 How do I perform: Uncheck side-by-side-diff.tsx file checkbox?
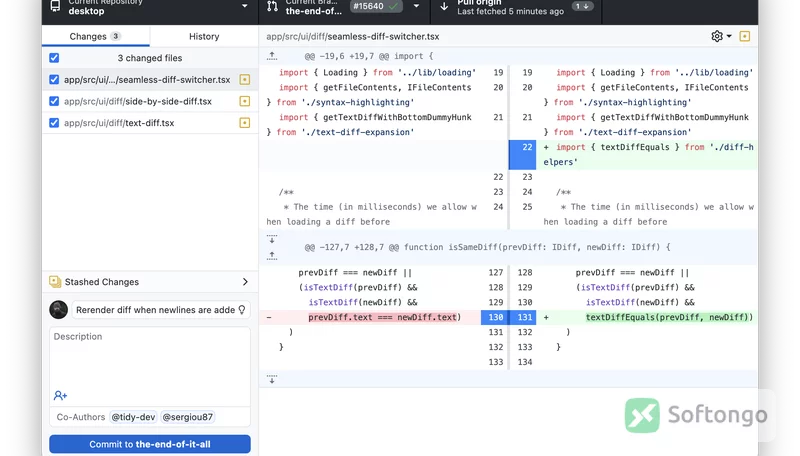click(x=54, y=101)
